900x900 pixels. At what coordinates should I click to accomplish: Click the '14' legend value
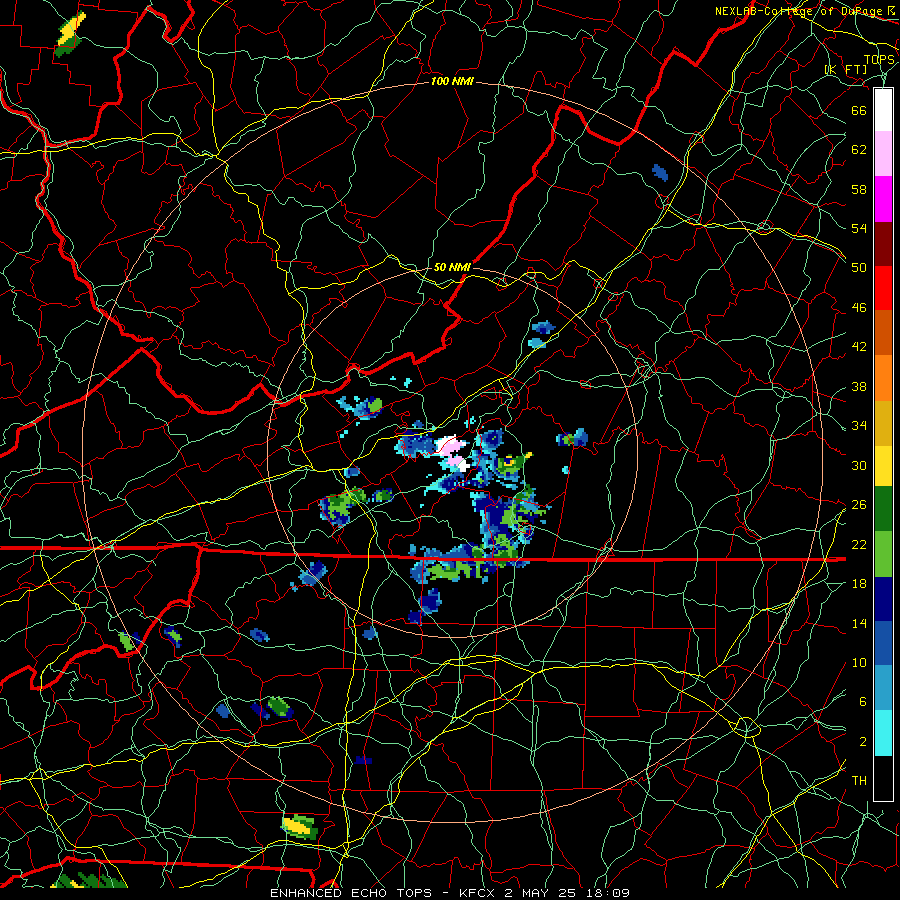point(859,623)
